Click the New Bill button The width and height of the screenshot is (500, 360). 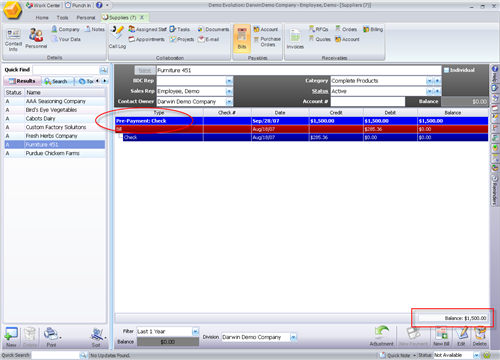(x=441, y=336)
